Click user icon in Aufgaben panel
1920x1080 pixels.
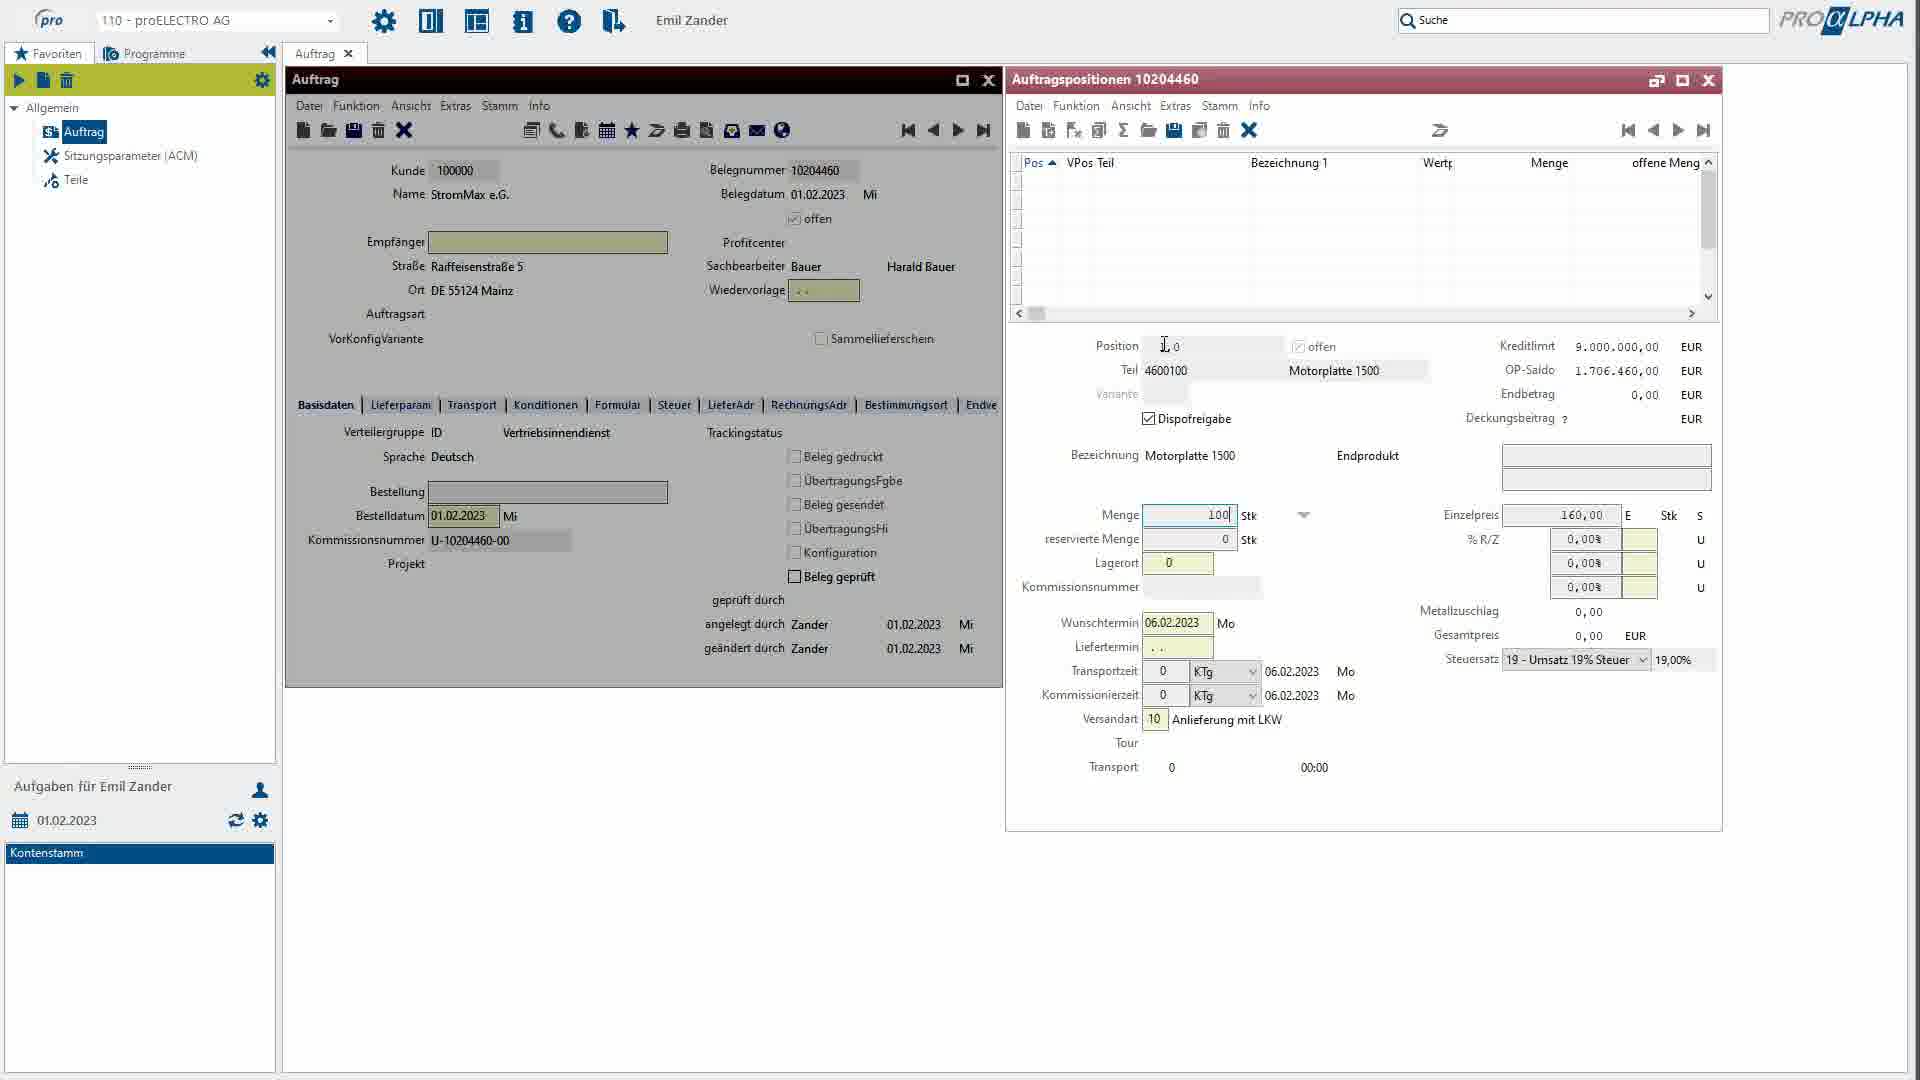260,790
